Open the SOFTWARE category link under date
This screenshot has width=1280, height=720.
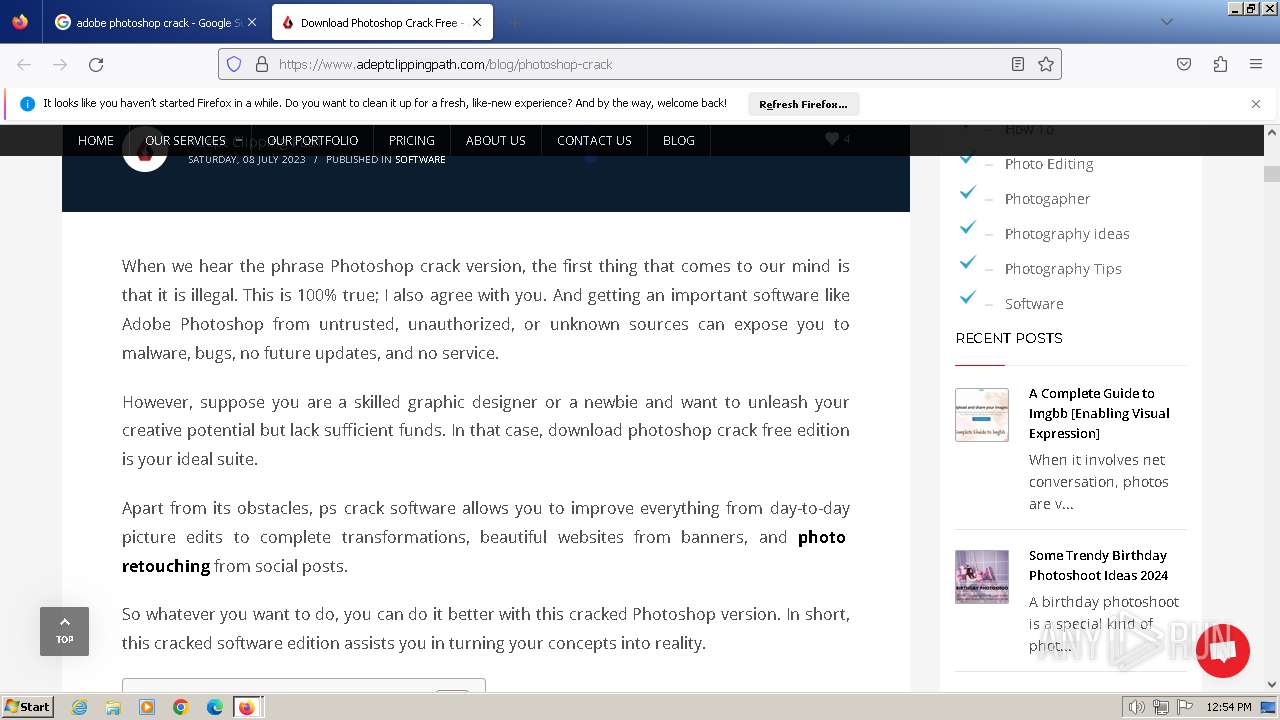420,159
